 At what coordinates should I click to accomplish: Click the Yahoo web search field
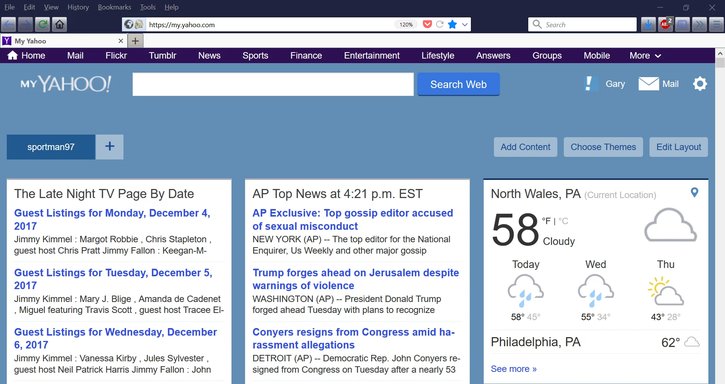coord(273,84)
